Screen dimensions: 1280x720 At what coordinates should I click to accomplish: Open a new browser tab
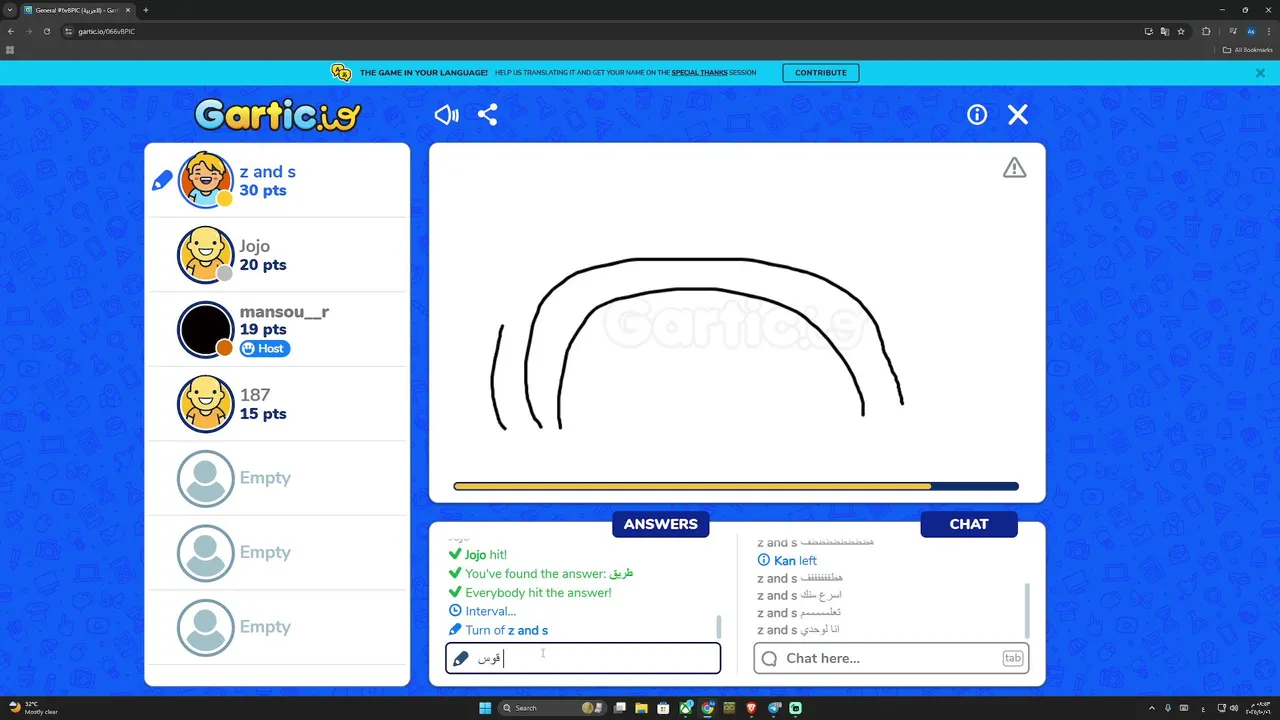point(146,10)
